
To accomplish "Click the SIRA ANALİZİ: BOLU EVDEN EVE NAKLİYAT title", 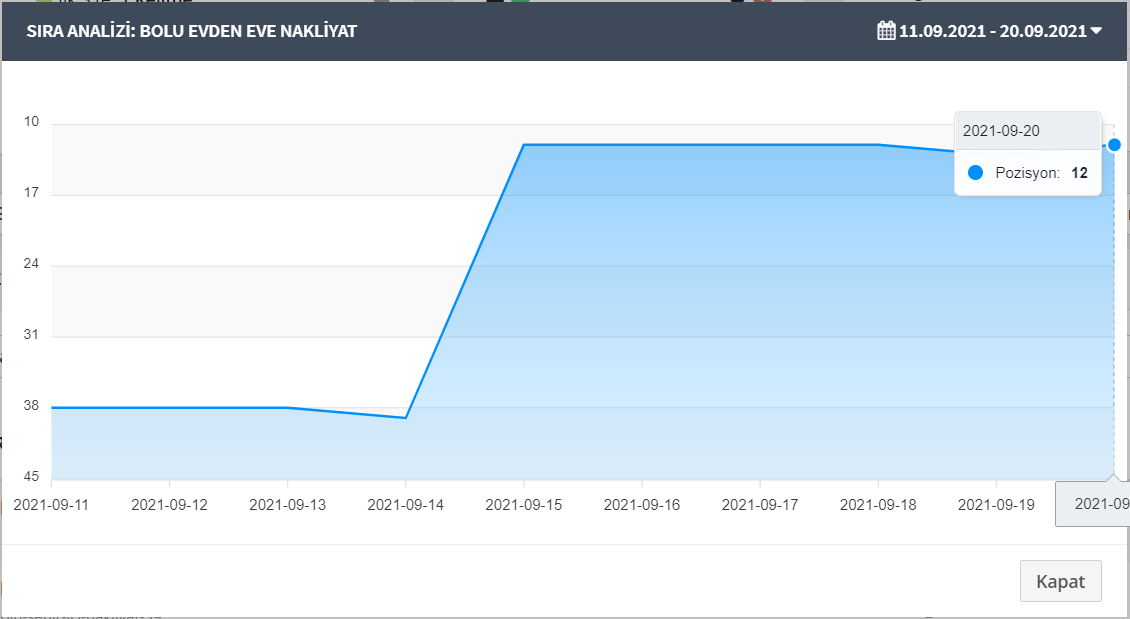I will coord(192,31).
